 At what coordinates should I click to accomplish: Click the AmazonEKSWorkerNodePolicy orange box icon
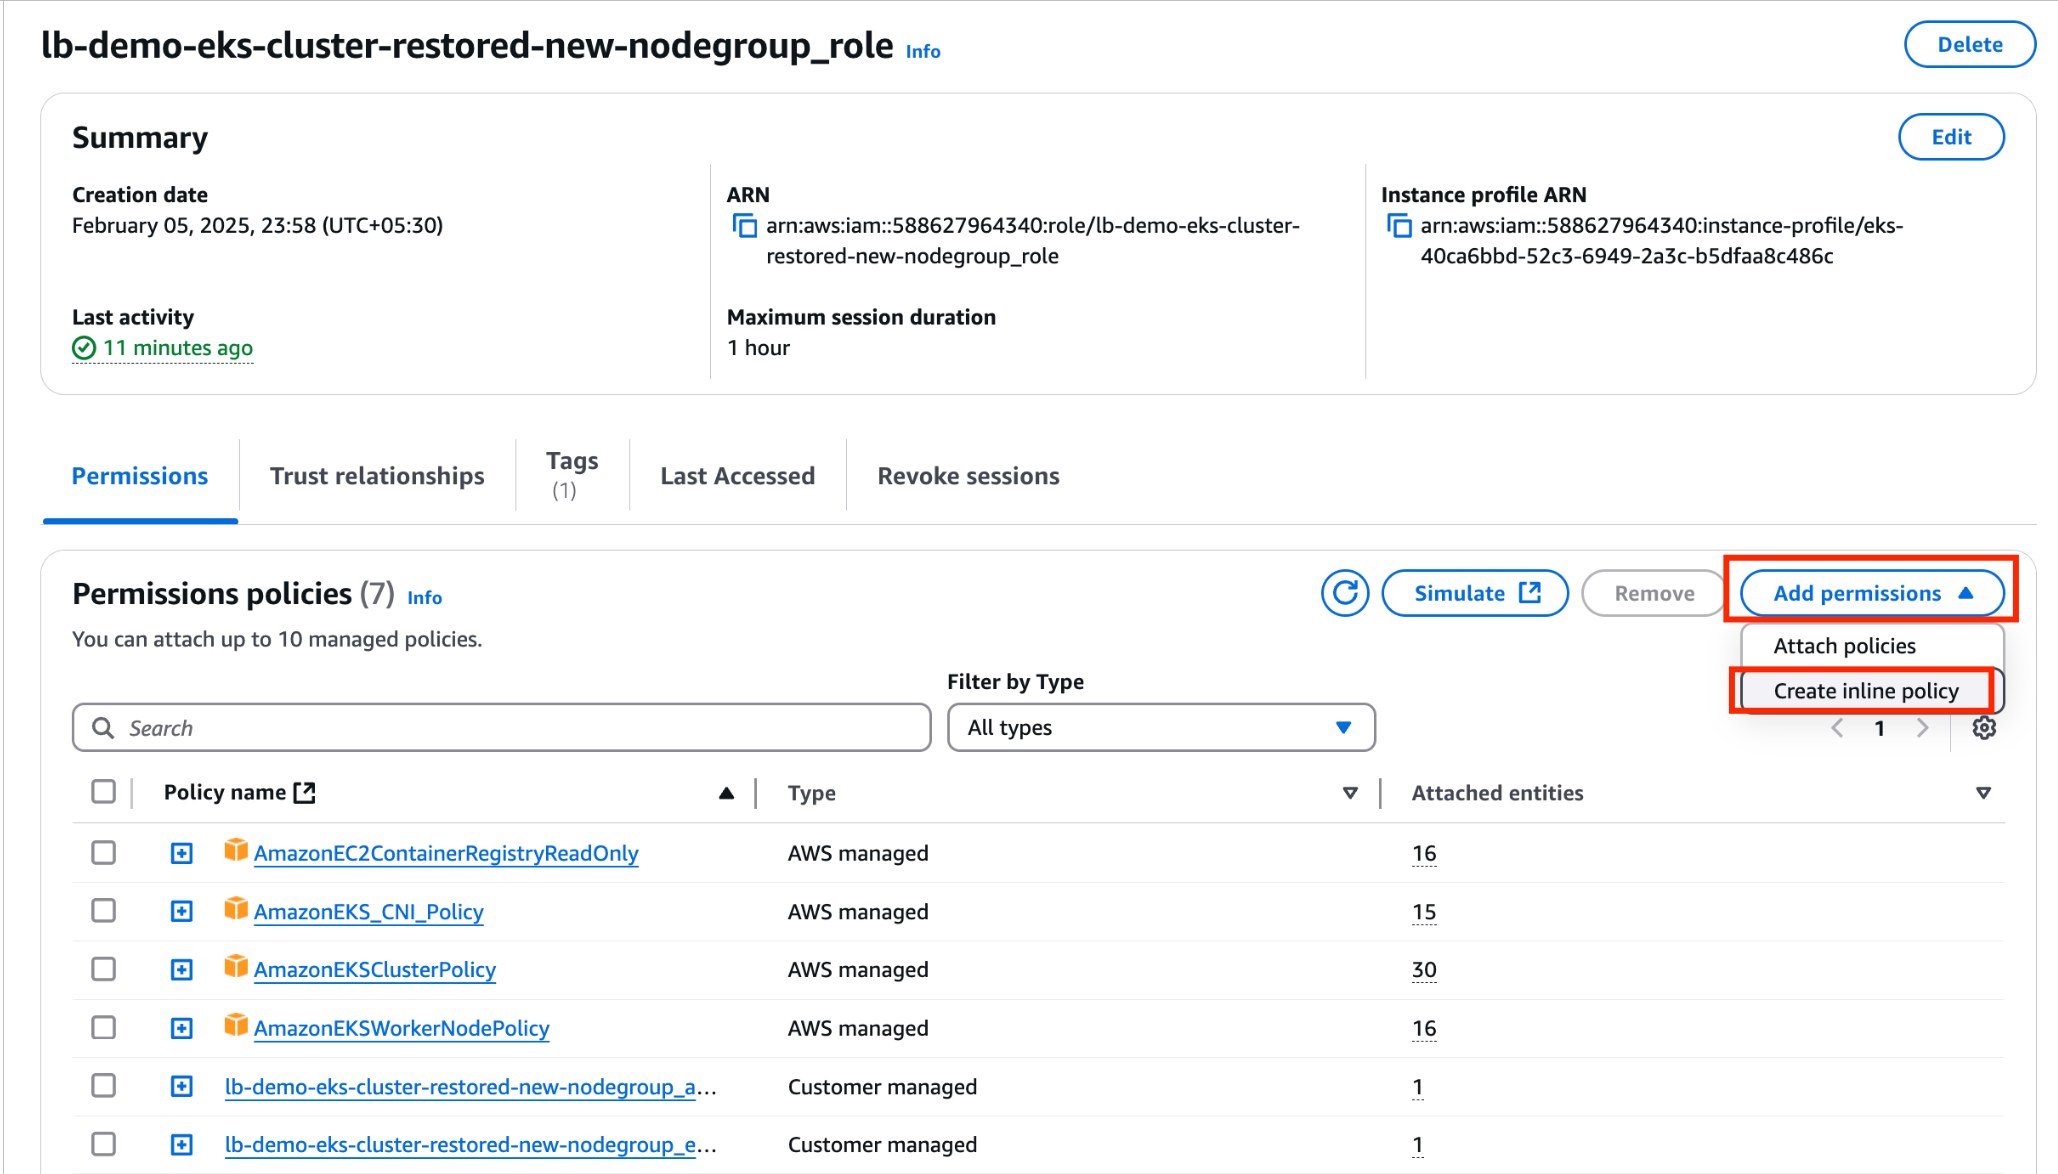pos(236,1026)
